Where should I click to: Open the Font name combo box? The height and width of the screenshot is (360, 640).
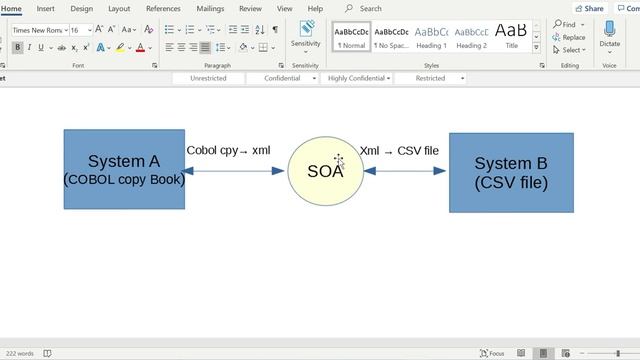pyautogui.click(x=40, y=30)
